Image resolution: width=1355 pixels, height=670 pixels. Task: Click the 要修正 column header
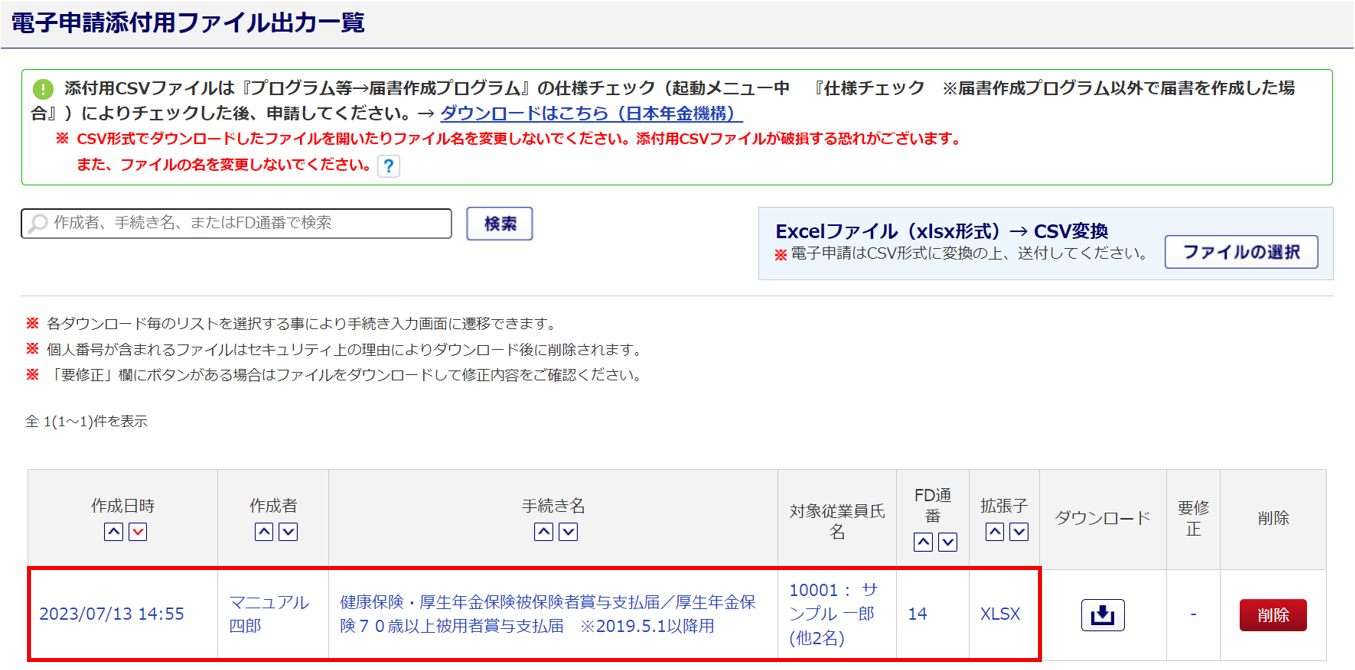[x=1193, y=518]
